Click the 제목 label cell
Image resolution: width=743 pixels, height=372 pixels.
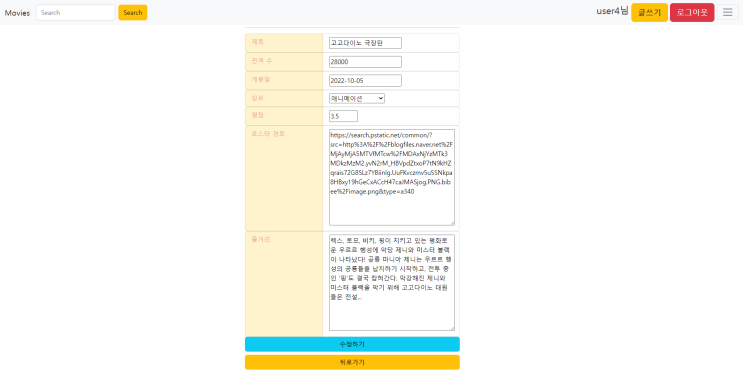[x=284, y=43]
